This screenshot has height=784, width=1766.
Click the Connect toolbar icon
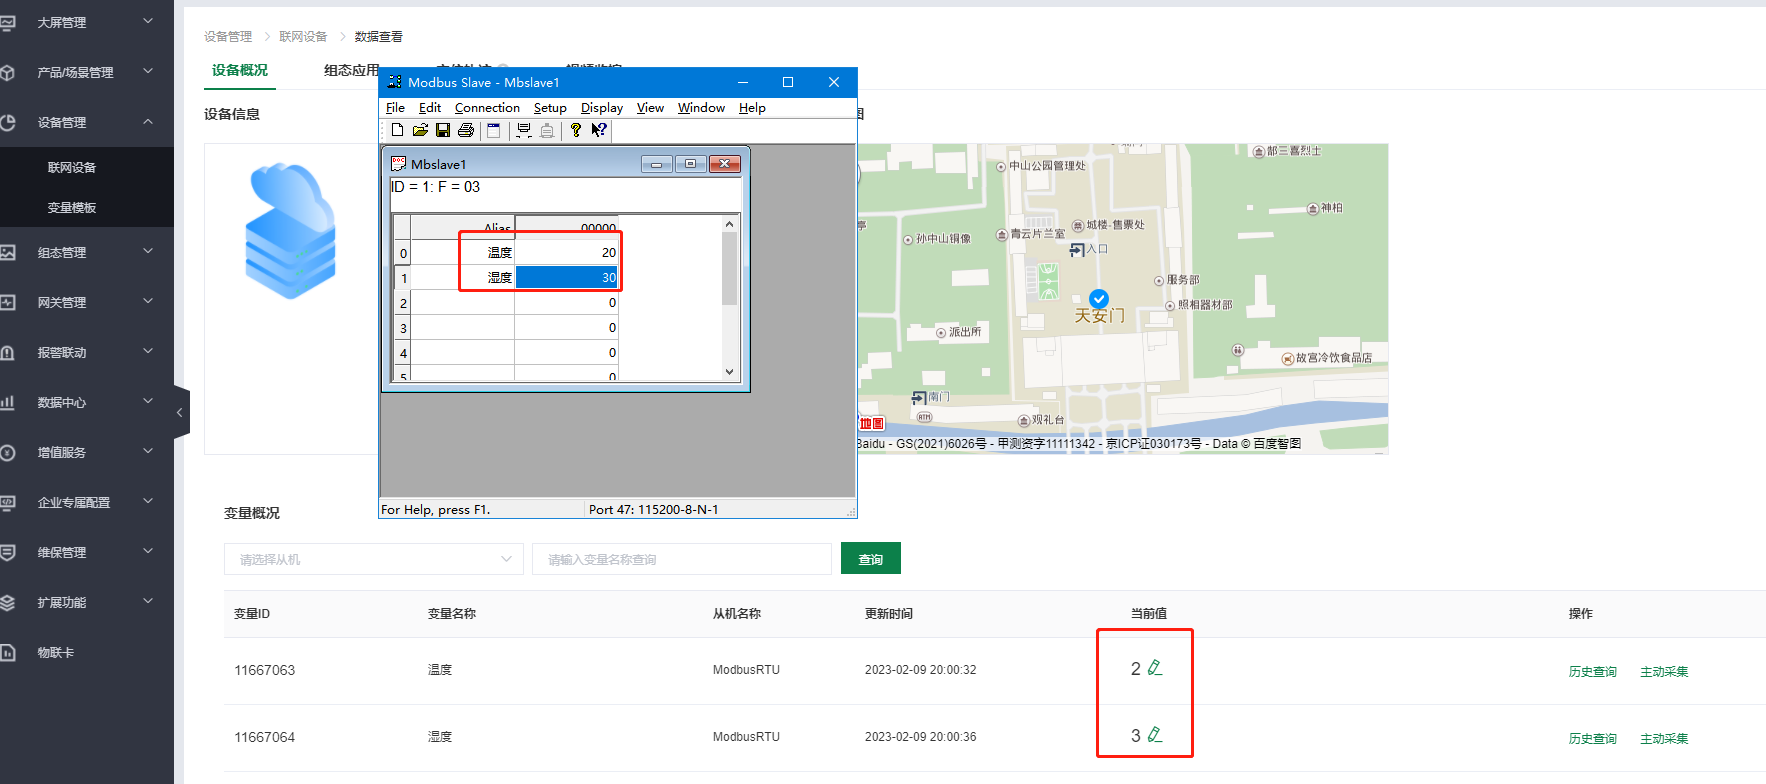click(x=523, y=130)
